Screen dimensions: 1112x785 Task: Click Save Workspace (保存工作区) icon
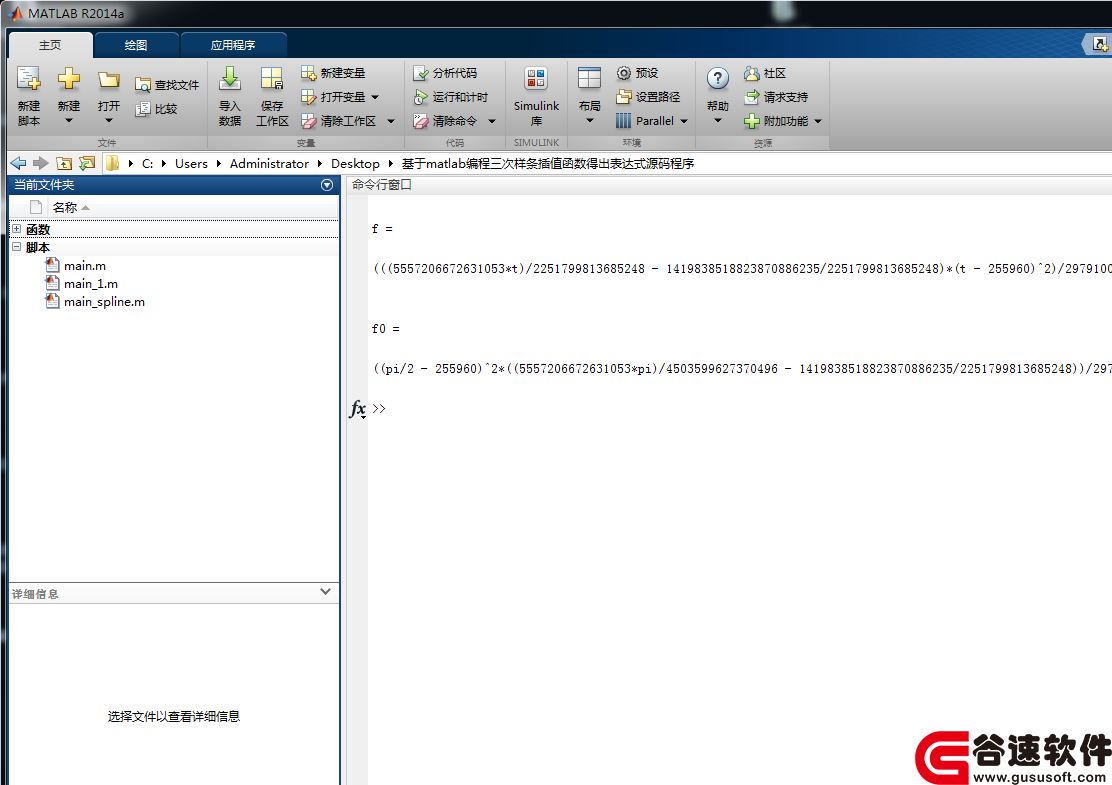point(272,78)
